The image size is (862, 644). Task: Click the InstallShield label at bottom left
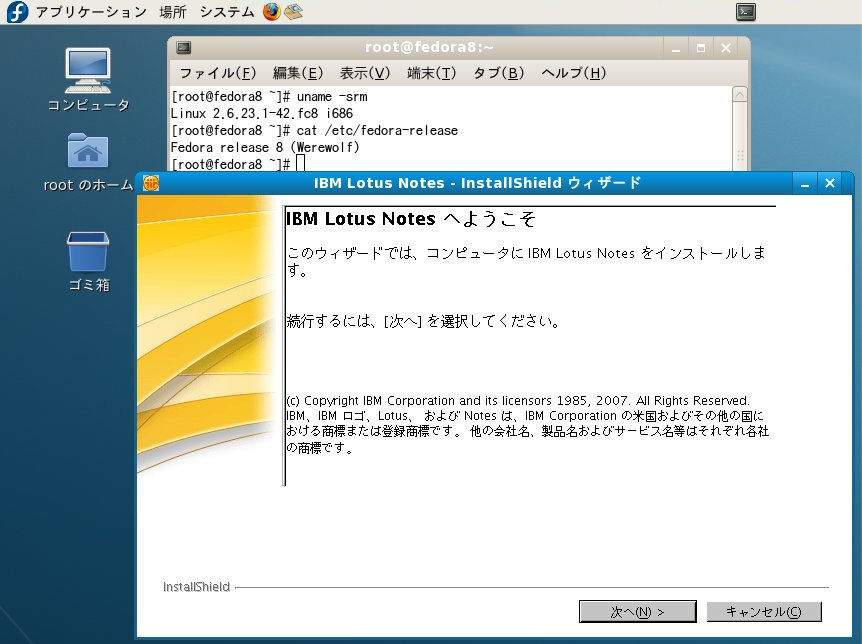pos(196,587)
